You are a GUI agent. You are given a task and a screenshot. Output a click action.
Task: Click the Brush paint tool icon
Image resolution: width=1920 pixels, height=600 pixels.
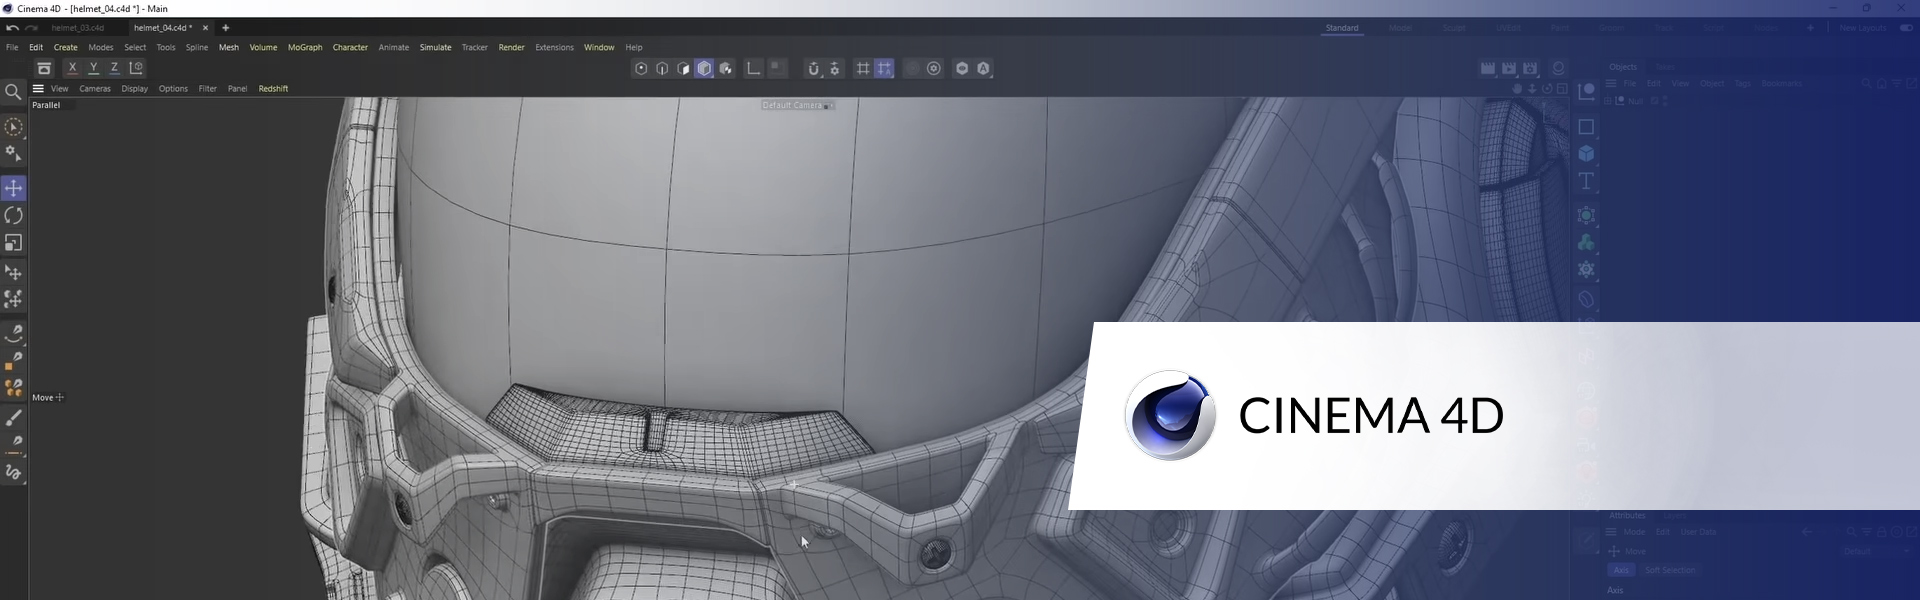click(13, 418)
